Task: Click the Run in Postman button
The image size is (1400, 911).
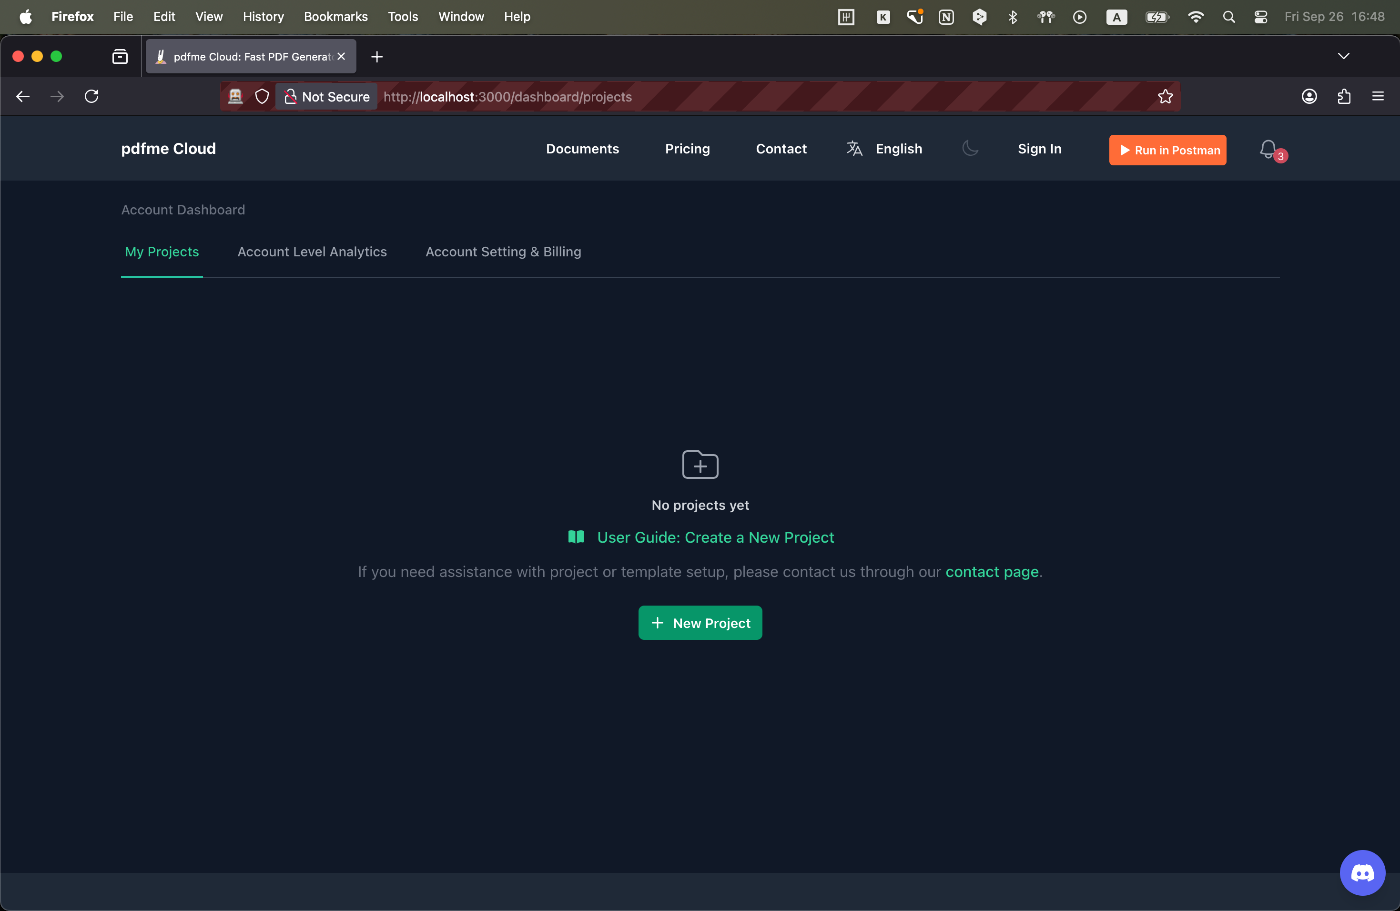Action: (1168, 150)
